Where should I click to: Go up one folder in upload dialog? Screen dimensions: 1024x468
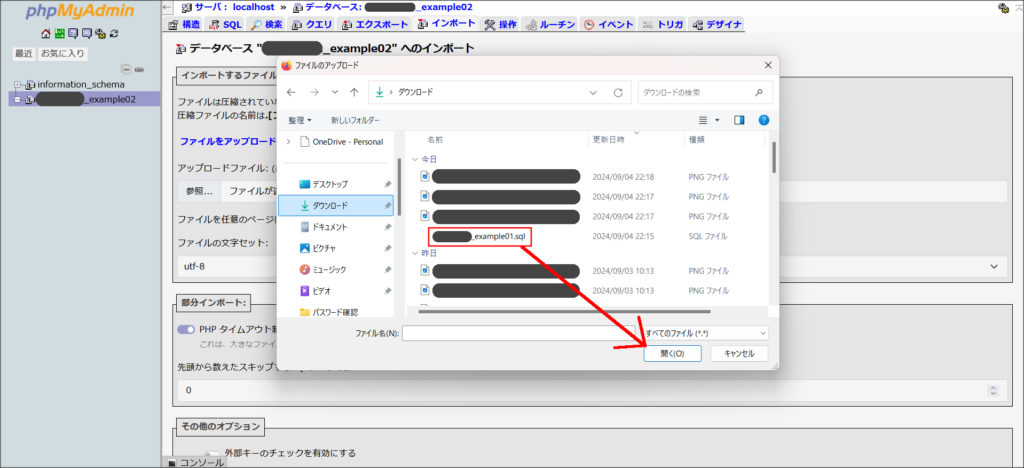(354, 93)
